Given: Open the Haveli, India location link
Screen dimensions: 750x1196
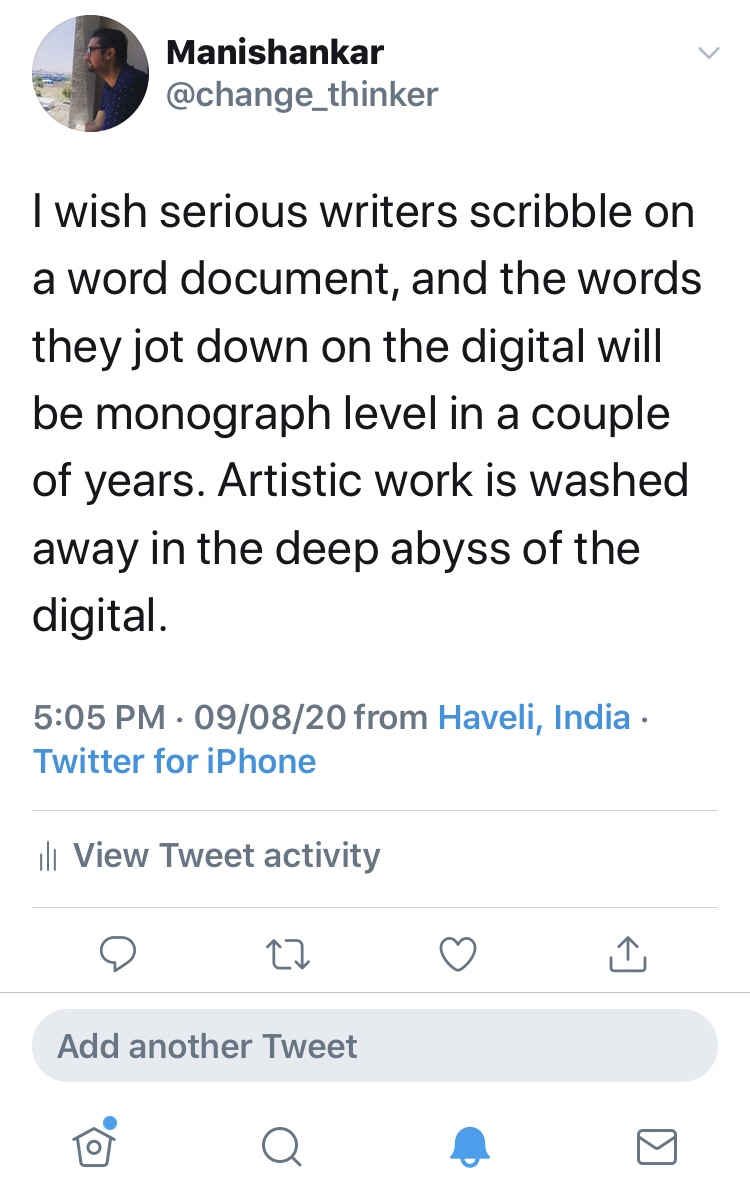Looking at the screenshot, I should coord(535,717).
